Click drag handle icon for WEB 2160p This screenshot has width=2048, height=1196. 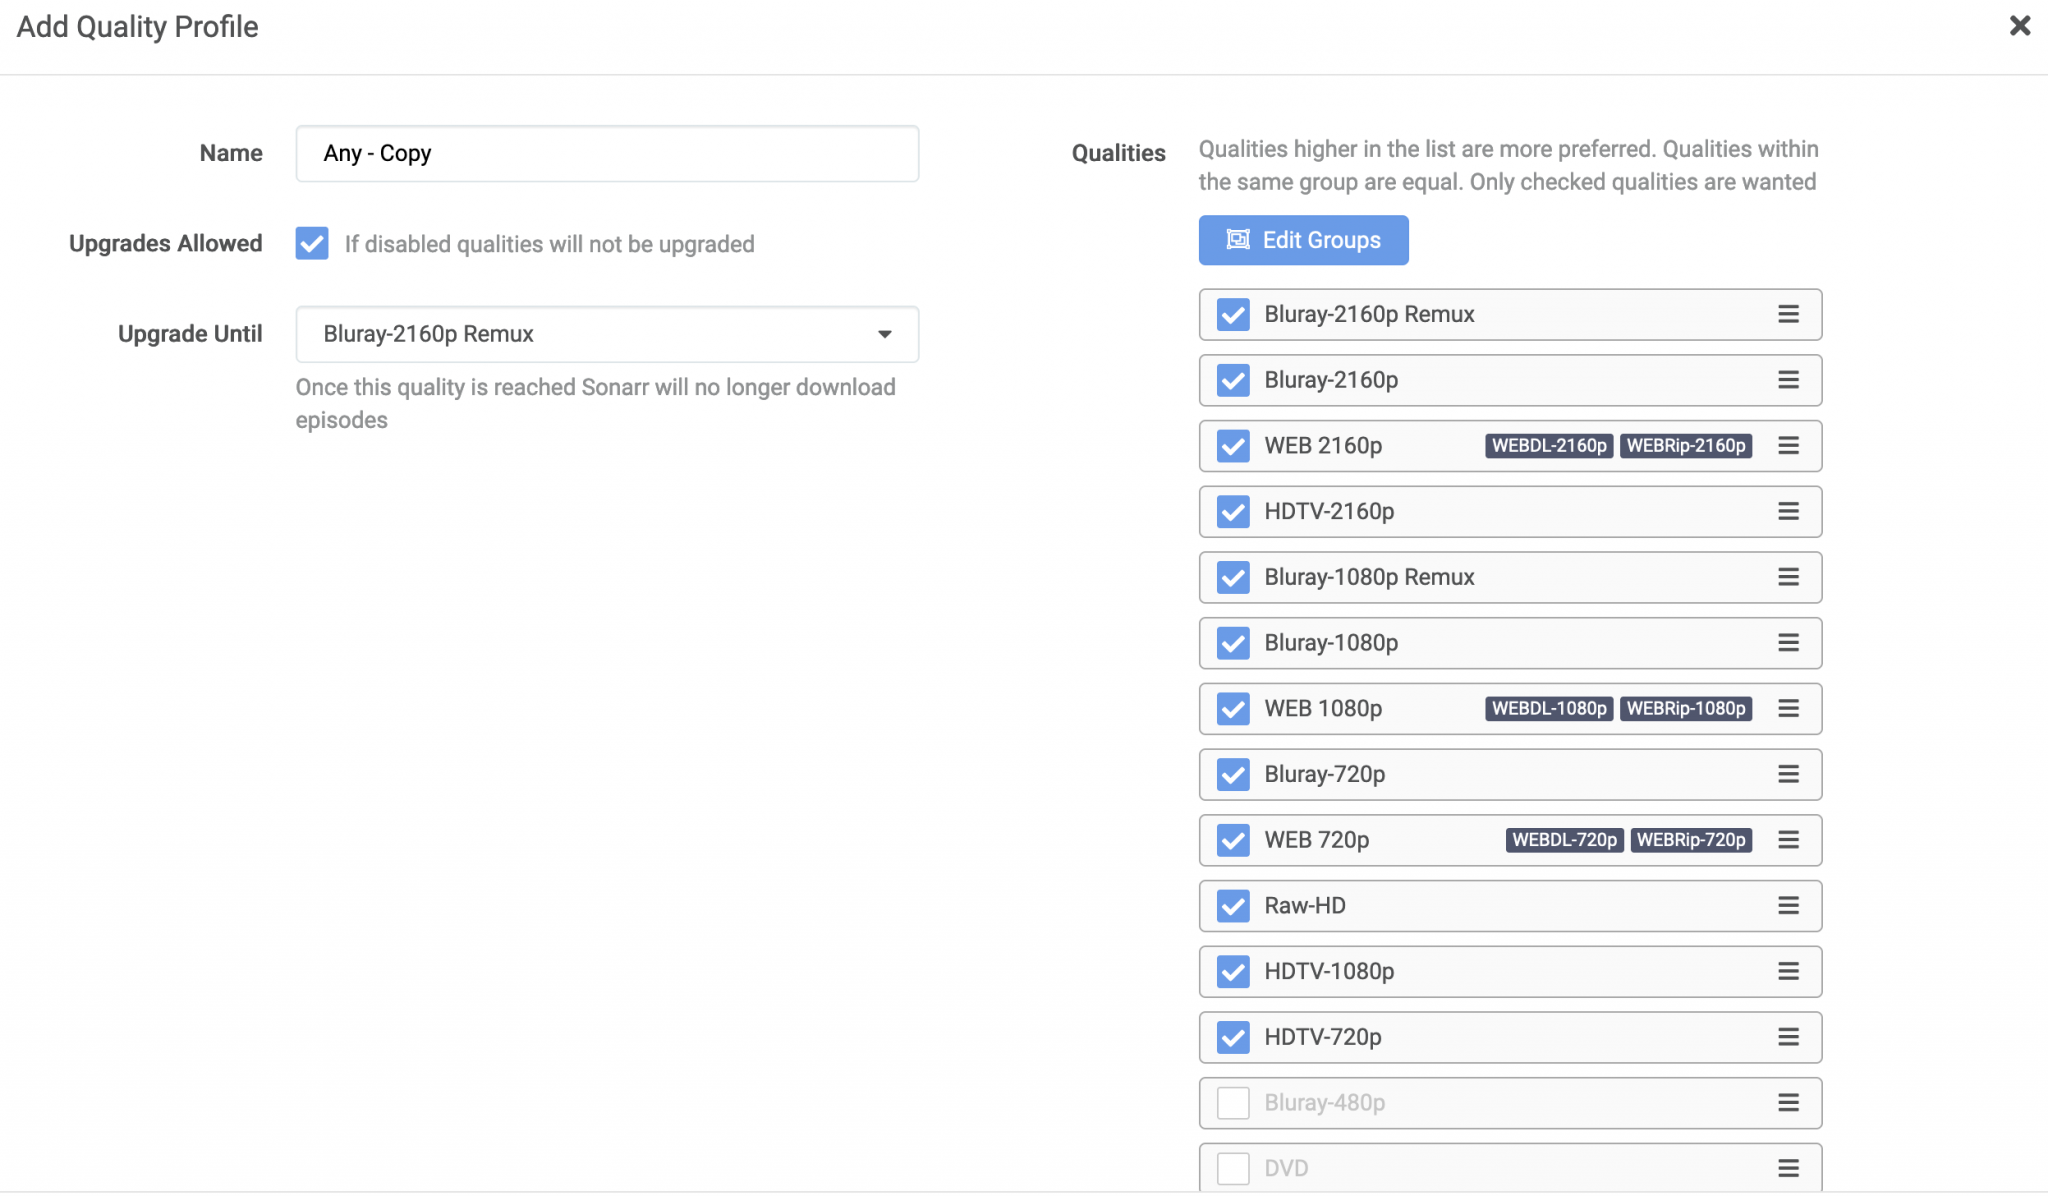(1788, 446)
